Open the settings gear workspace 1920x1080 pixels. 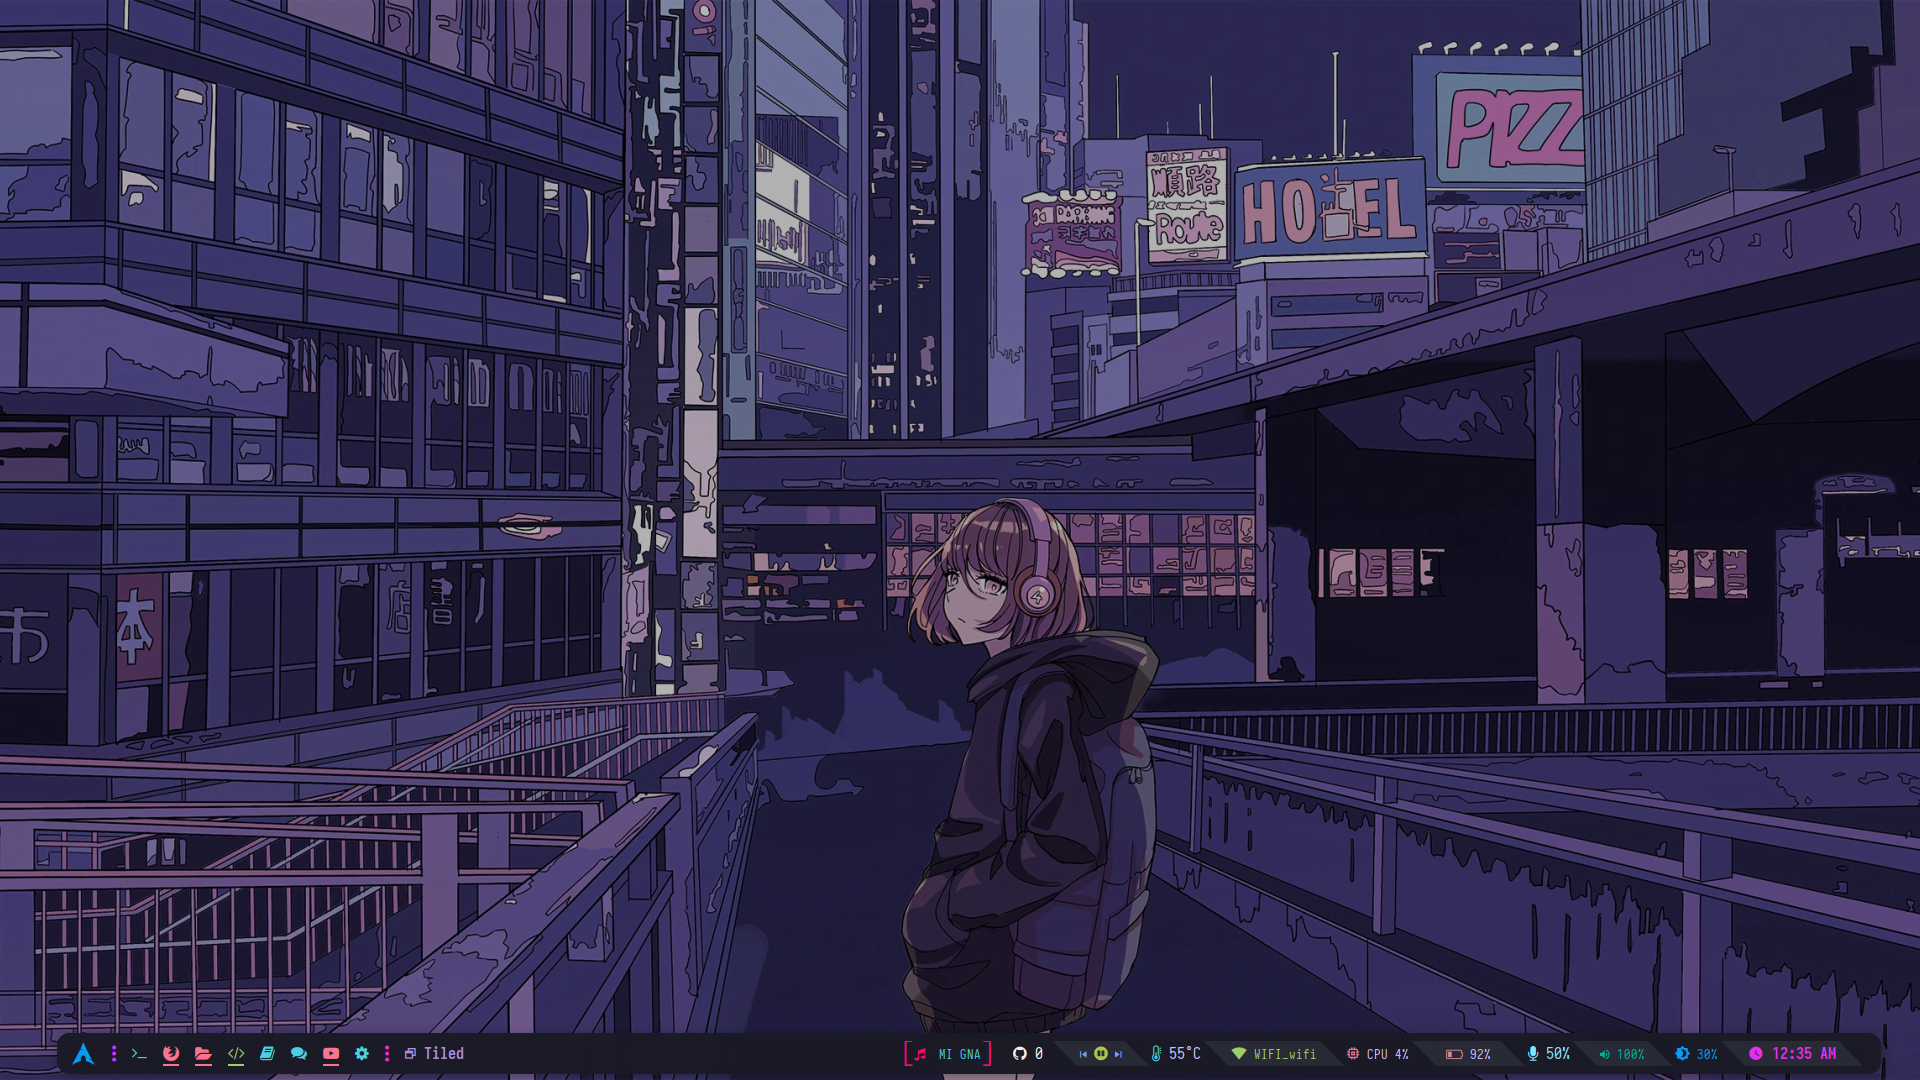click(x=362, y=1054)
